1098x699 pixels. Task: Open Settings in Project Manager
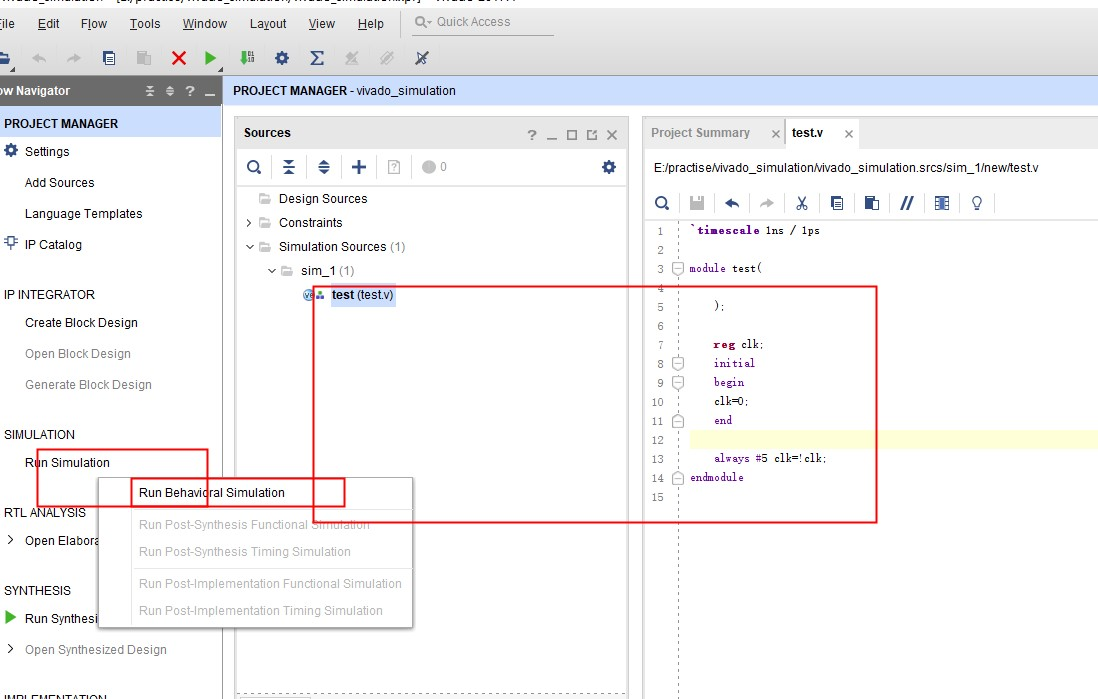point(47,151)
